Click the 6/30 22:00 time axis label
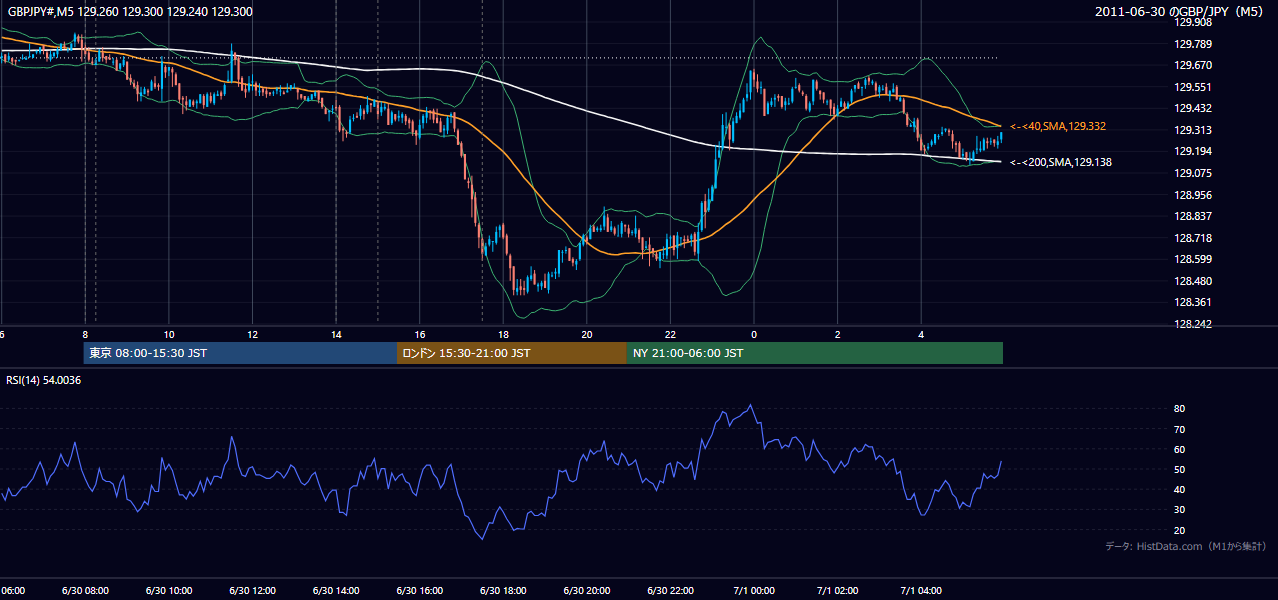1278x600 pixels. (671, 591)
